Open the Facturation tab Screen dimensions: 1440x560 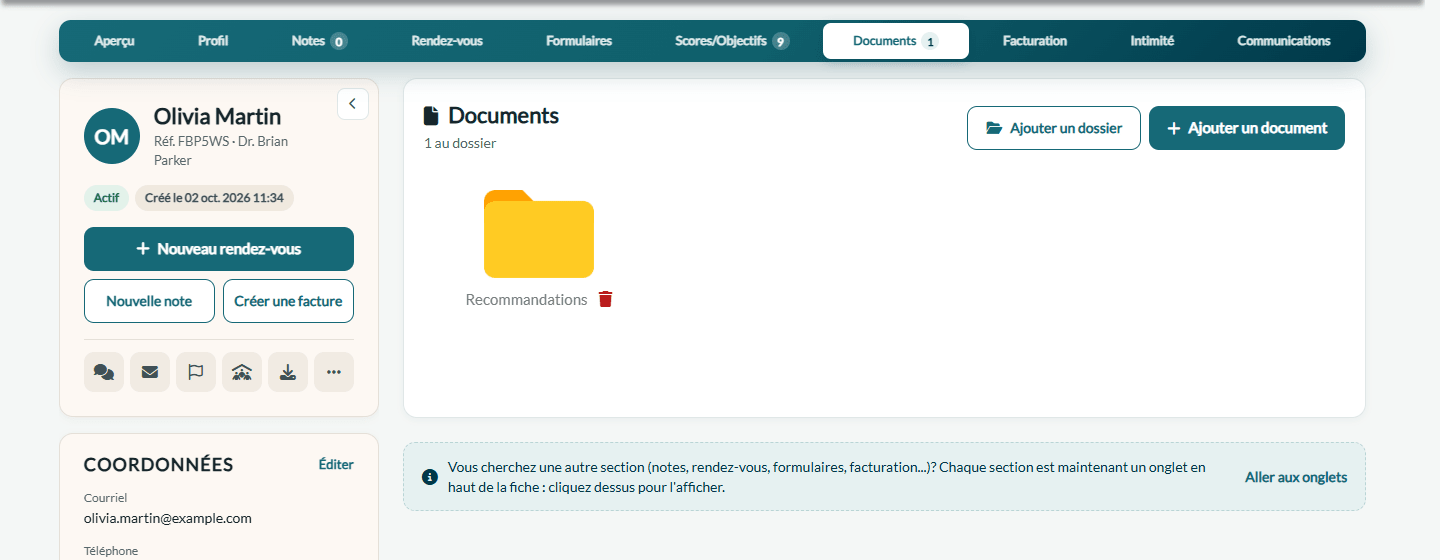(x=1035, y=41)
